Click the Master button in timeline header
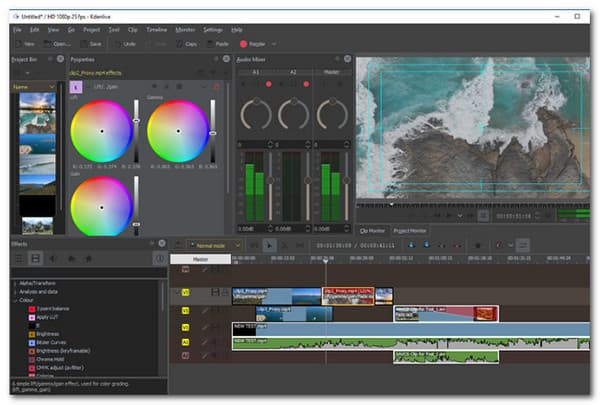This screenshot has height=405, width=600. pyautogui.click(x=200, y=259)
